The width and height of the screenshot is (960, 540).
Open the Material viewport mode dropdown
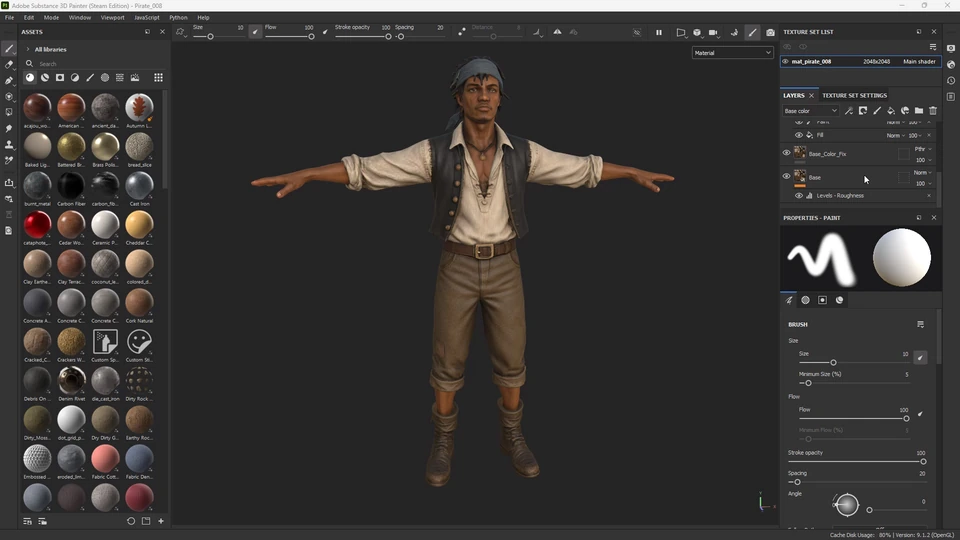[x=732, y=53]
